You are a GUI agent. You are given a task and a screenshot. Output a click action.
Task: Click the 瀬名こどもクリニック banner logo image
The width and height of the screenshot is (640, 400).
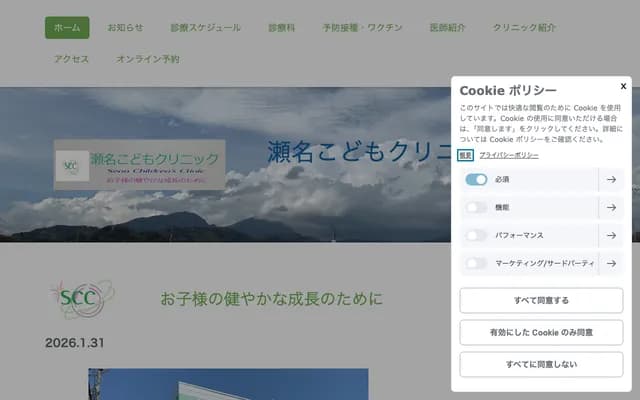coord(140,165)
